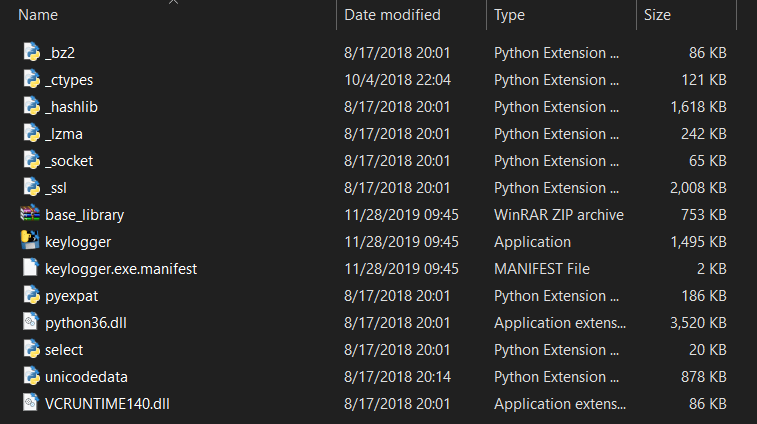Sort files by the Size column

[x=657, y=15]
